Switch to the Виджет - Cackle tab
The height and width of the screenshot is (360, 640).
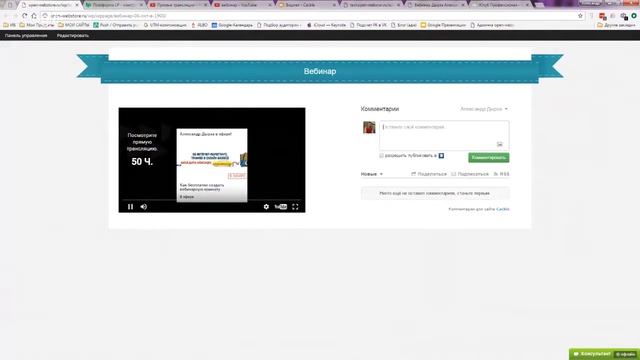[307, 5]
